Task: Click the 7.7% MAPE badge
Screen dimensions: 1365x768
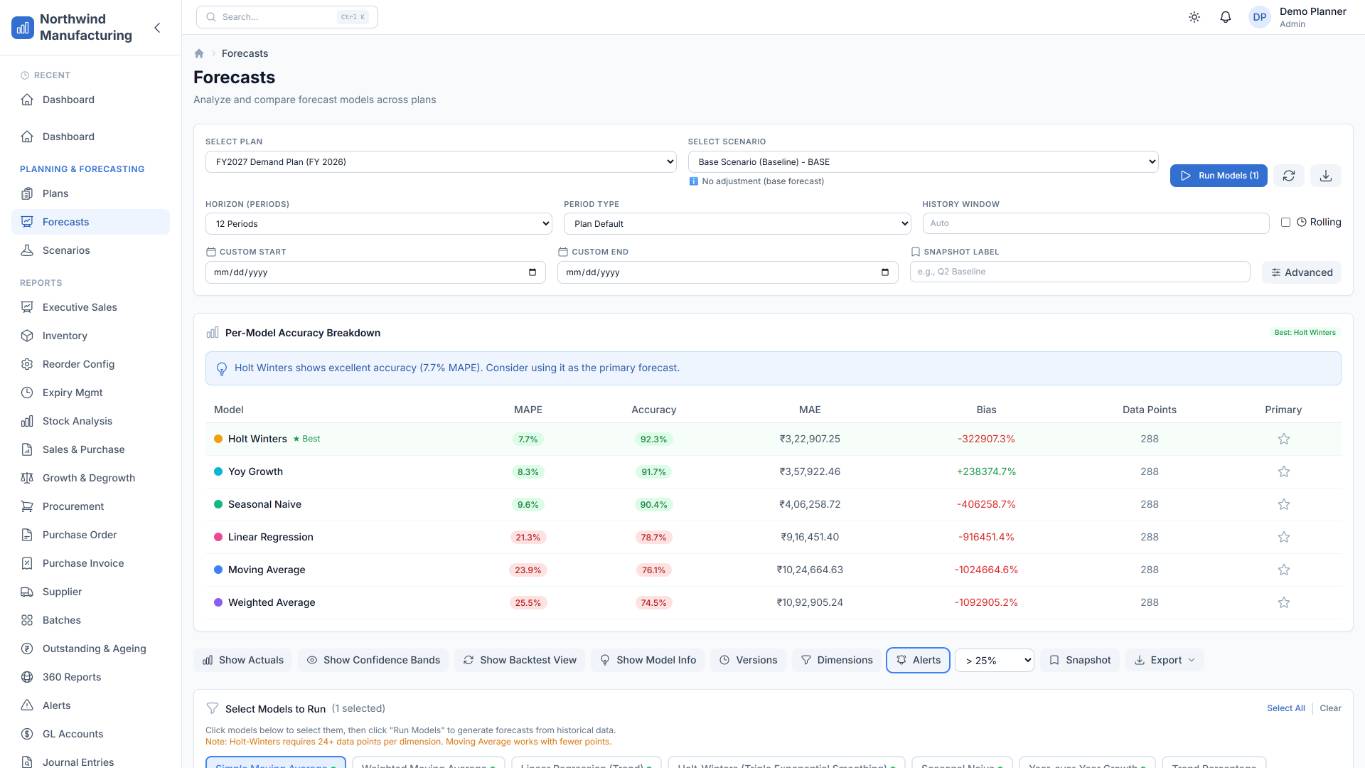Action: [x=528, y=439]
